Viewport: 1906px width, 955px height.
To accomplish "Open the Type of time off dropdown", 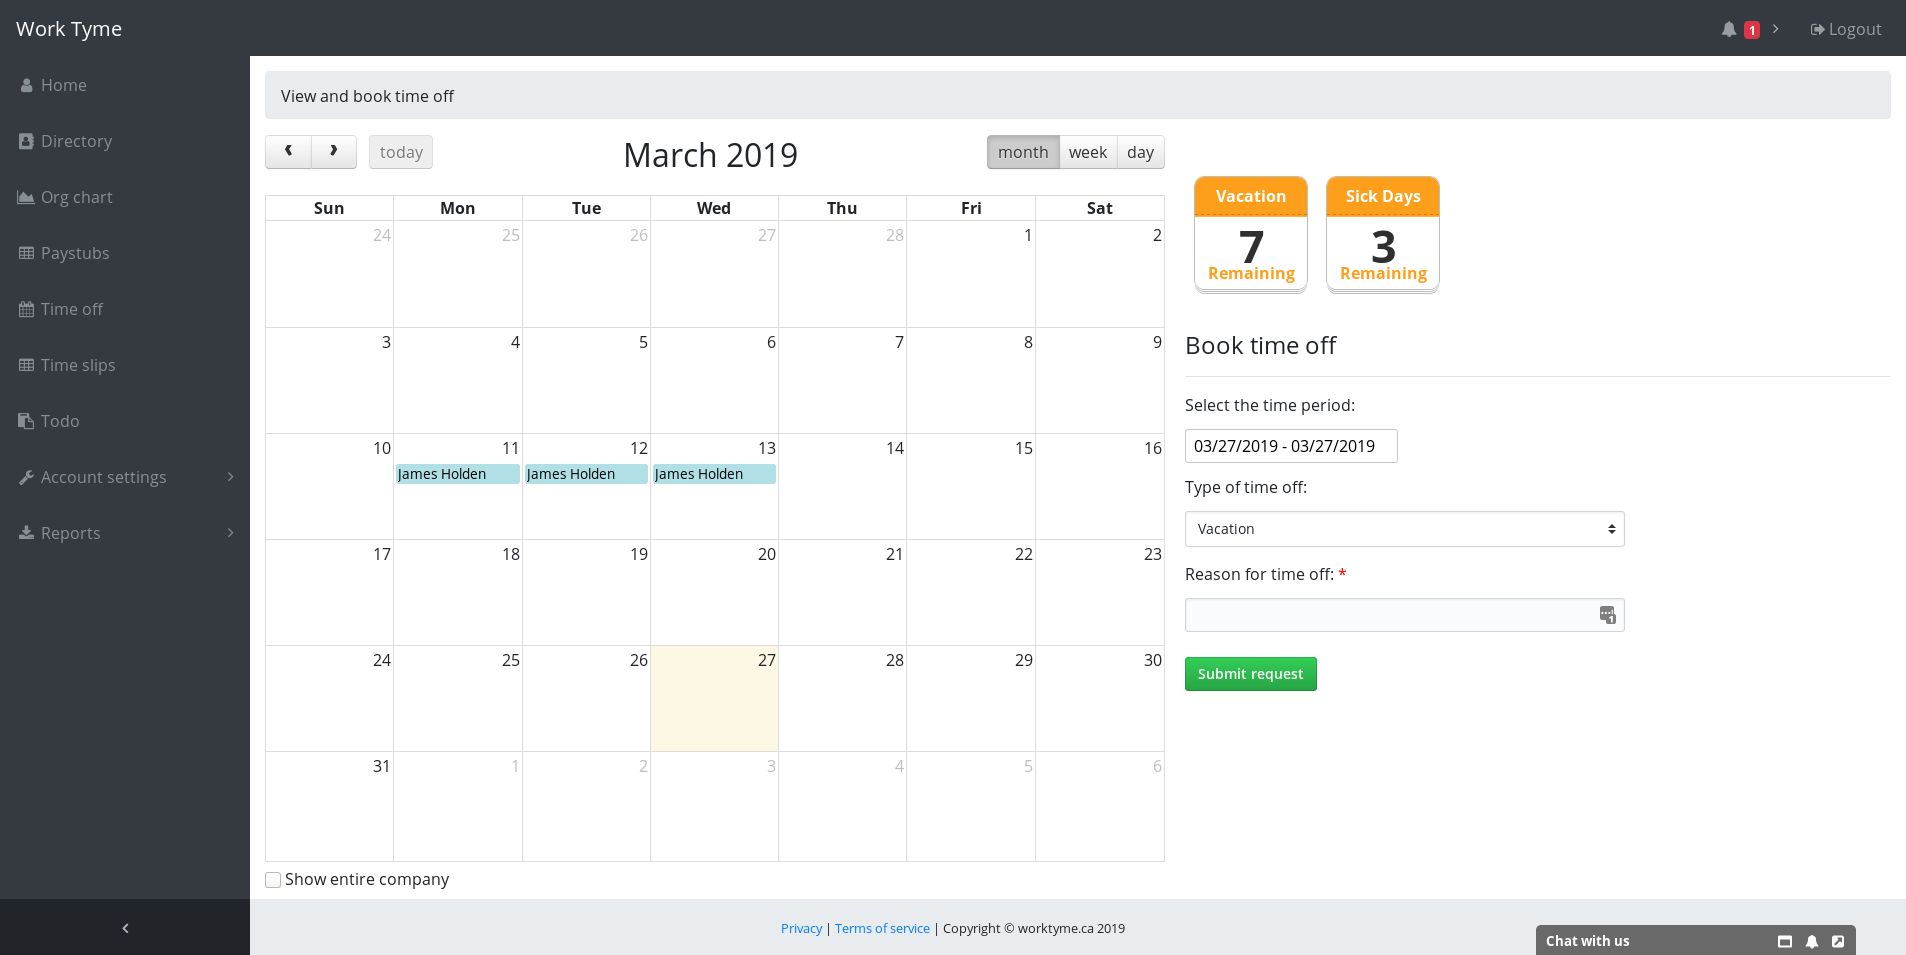I will point(1404,529).
